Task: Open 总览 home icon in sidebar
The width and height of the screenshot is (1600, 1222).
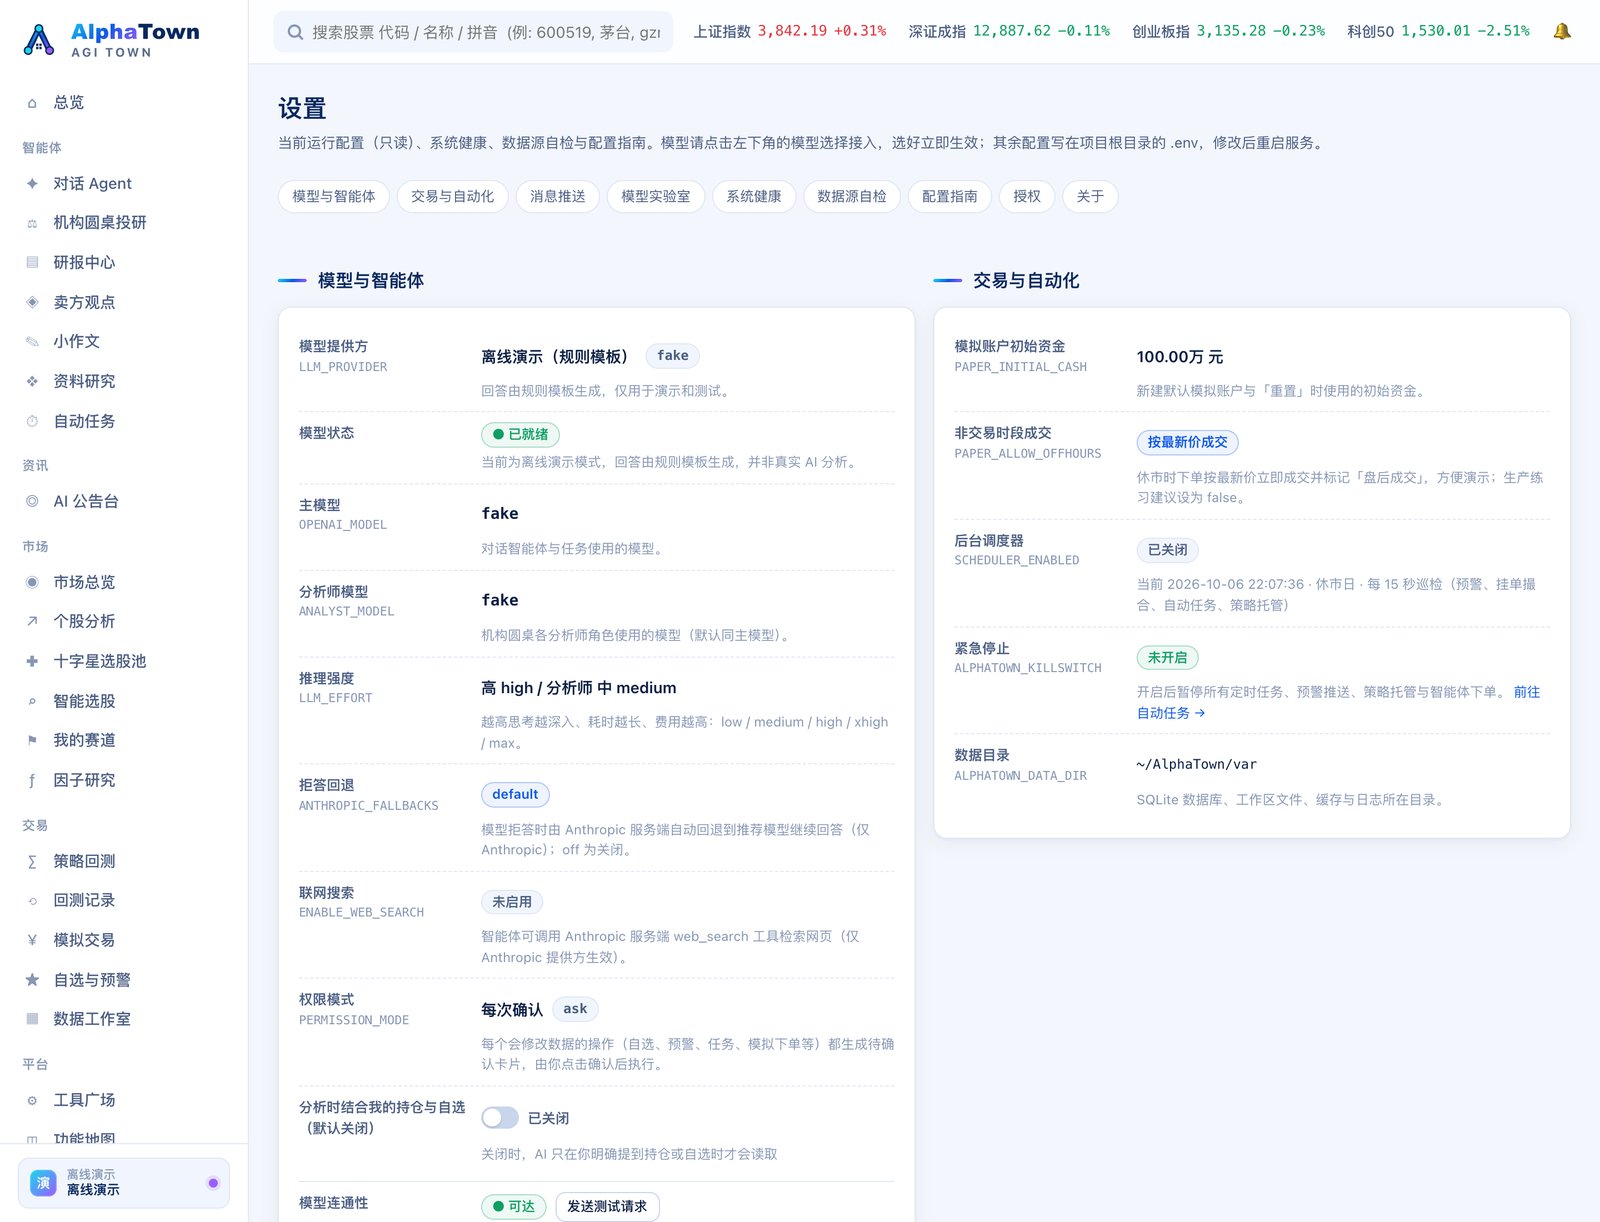Action: [32, 103]
